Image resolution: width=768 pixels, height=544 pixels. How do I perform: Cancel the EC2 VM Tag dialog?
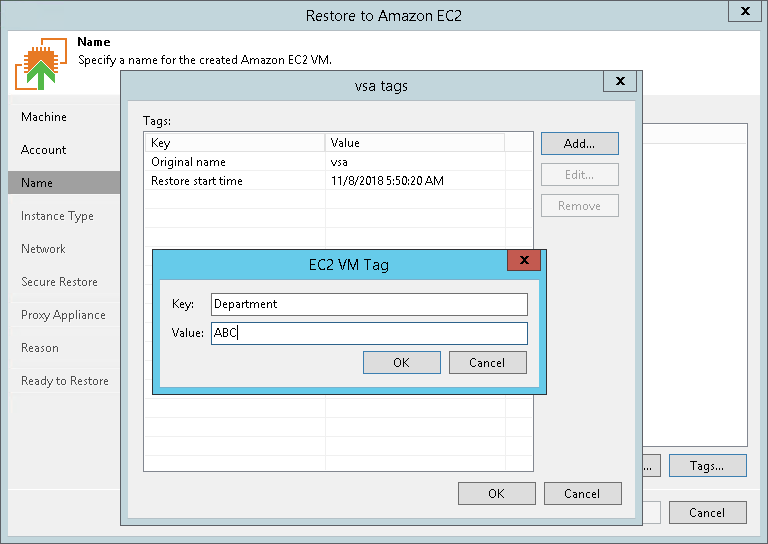click(487, 362)
